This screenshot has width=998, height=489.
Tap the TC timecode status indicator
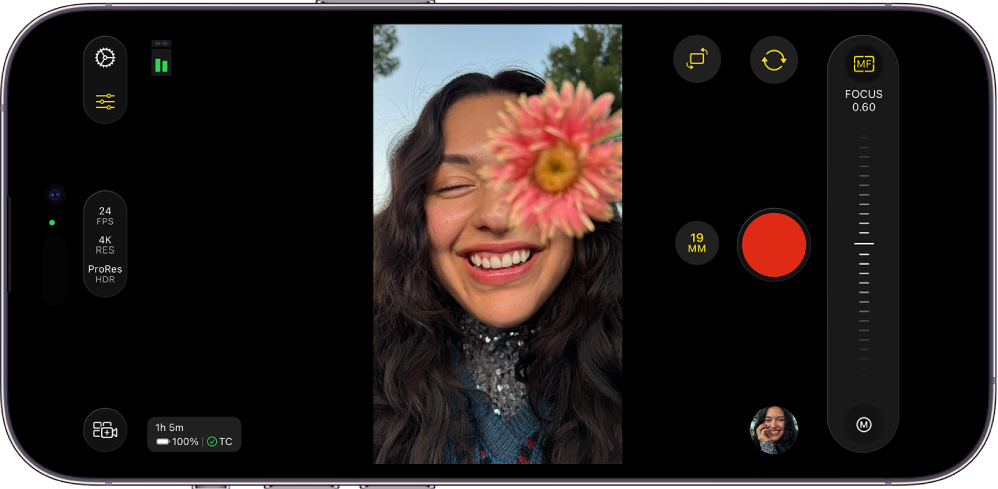[220, 441]
